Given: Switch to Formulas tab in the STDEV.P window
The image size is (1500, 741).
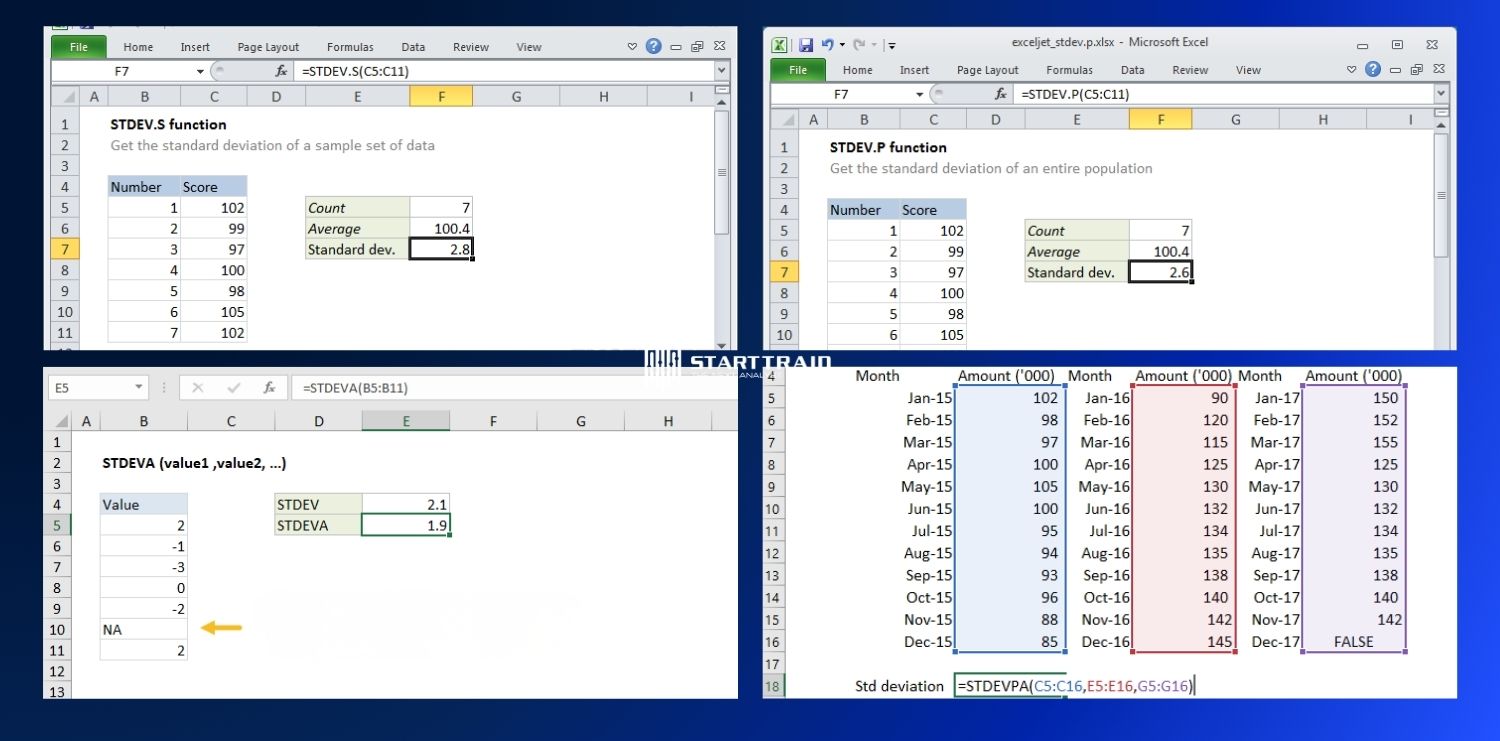Looking at the screenshot, I should pos(1069,70).
